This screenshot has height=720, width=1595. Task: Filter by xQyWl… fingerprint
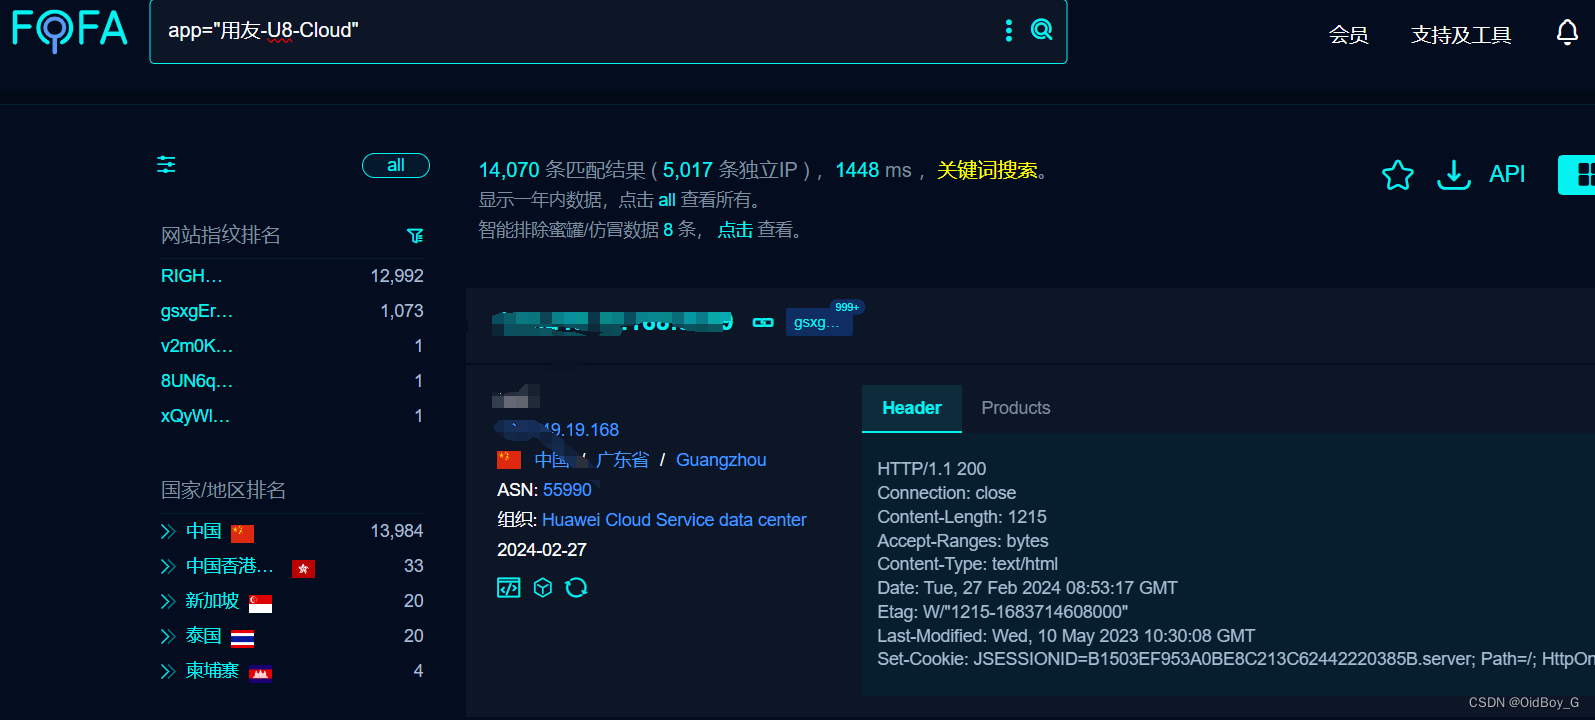[196, 416]
